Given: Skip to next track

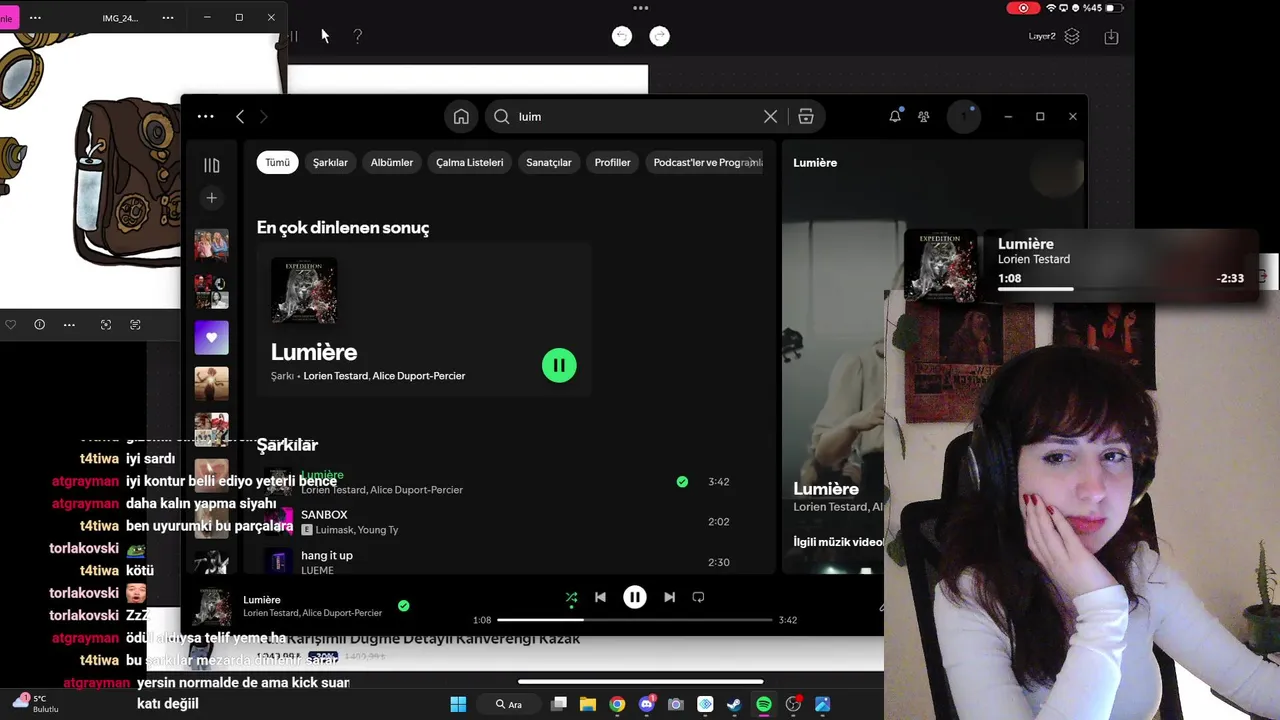Looking at the screenshot, I should point(669,597).
